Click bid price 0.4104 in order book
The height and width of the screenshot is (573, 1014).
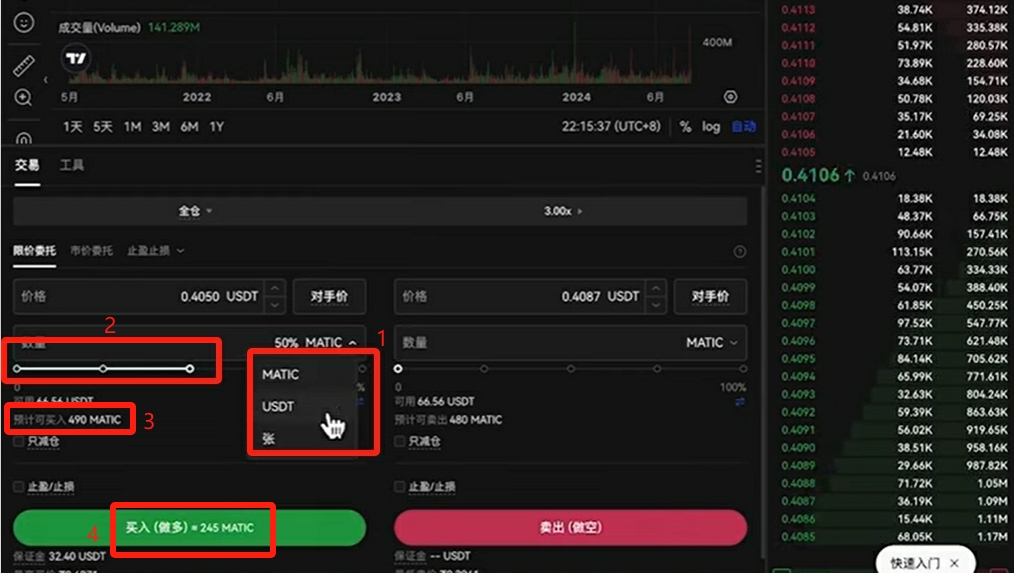pos(798,199)
